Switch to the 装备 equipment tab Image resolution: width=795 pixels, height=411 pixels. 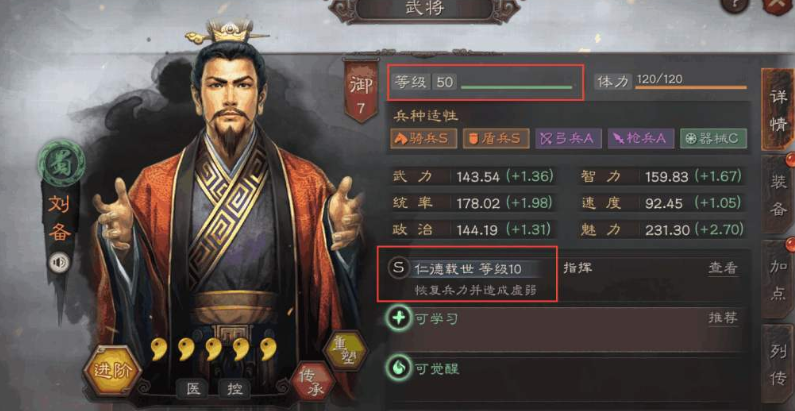coord(778,196)
